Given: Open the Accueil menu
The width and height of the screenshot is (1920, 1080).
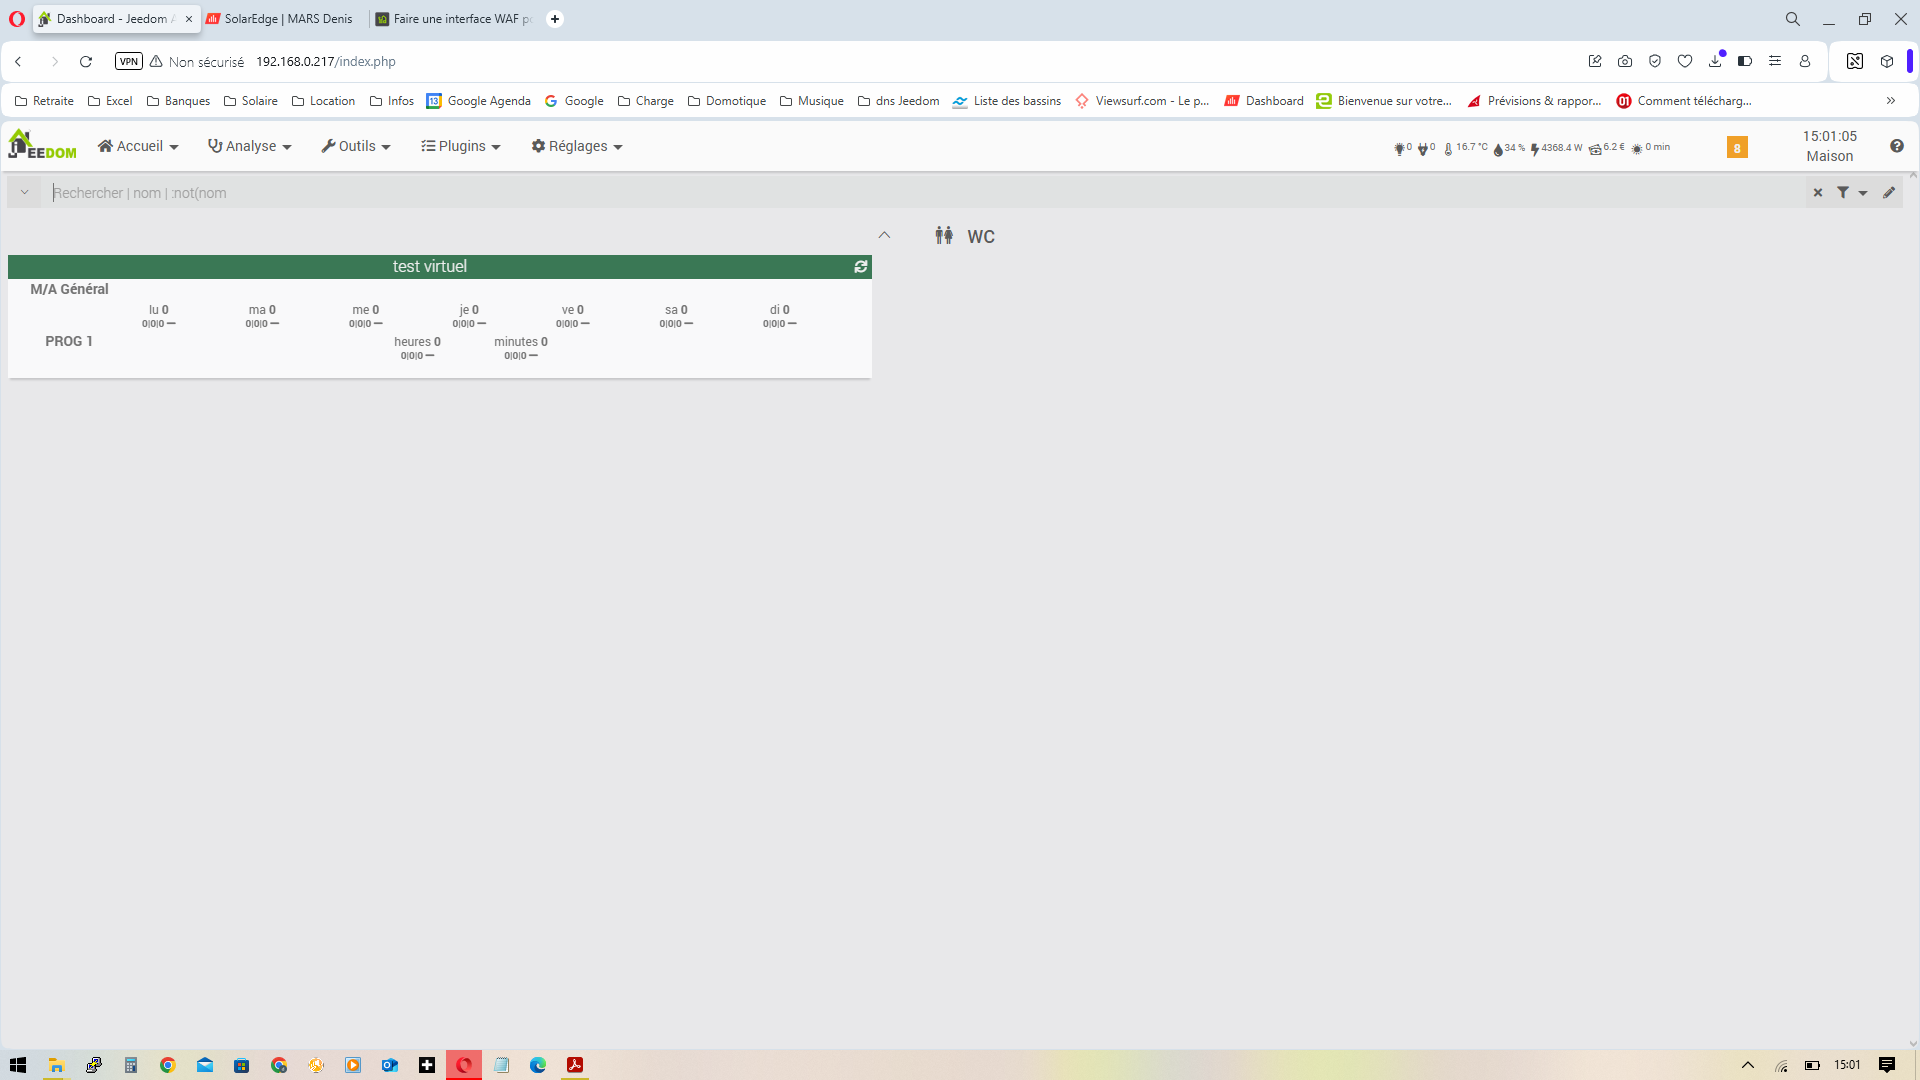Looking at the screenshot, I should point(138,146).
